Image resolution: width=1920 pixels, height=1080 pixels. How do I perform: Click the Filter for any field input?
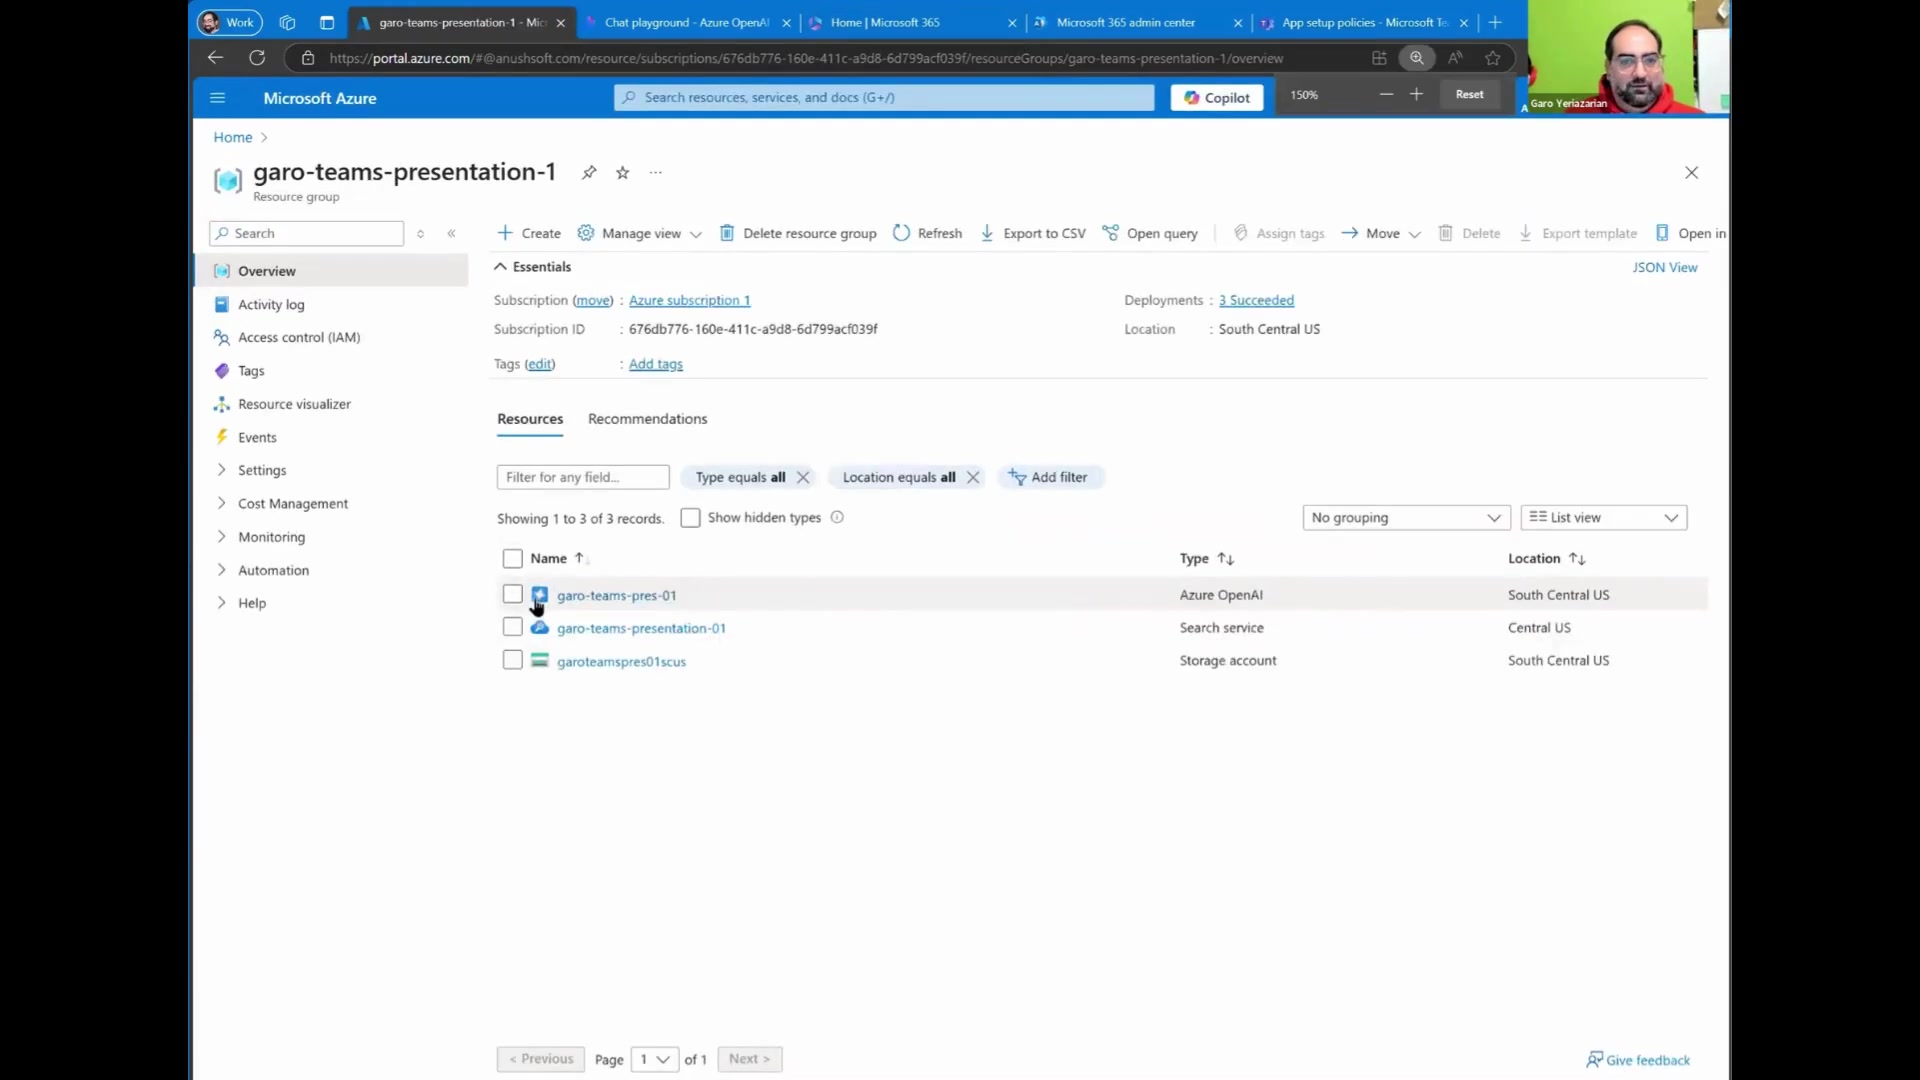pos(583,477)
